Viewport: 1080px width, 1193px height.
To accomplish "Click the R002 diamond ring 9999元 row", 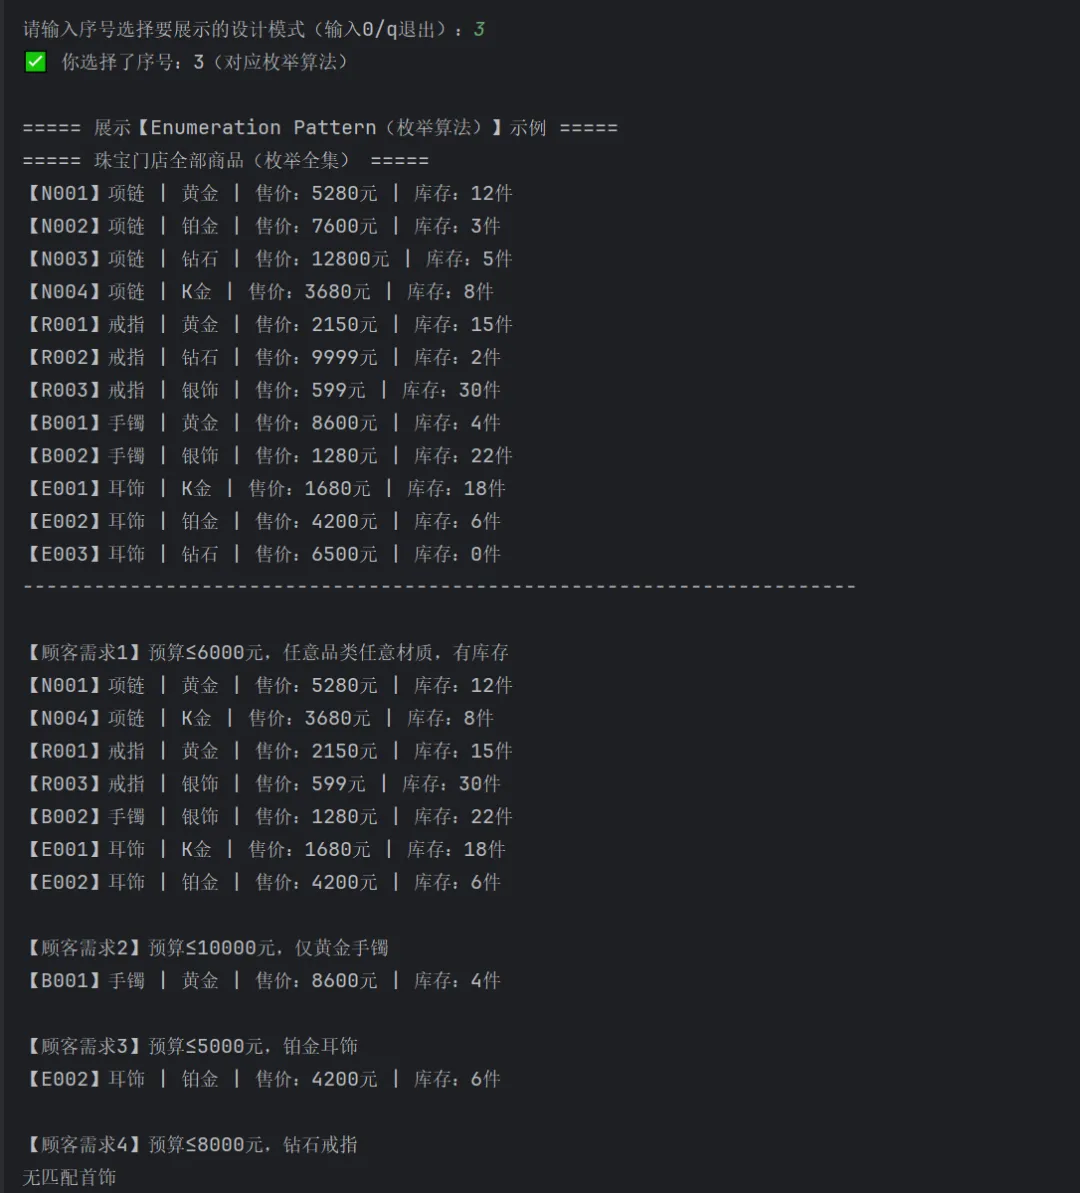I will (262, 357).
